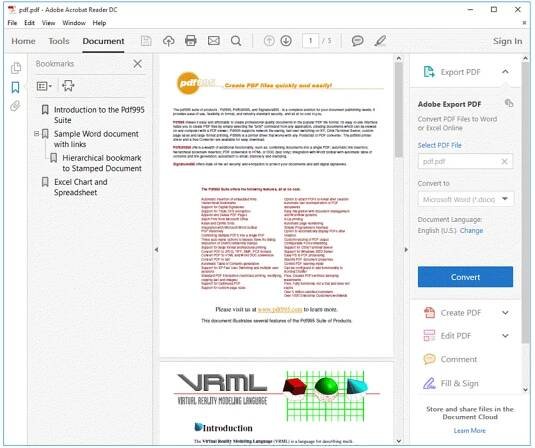Open Sample Word document with links bookmark
535x448 pixels.
96,139
